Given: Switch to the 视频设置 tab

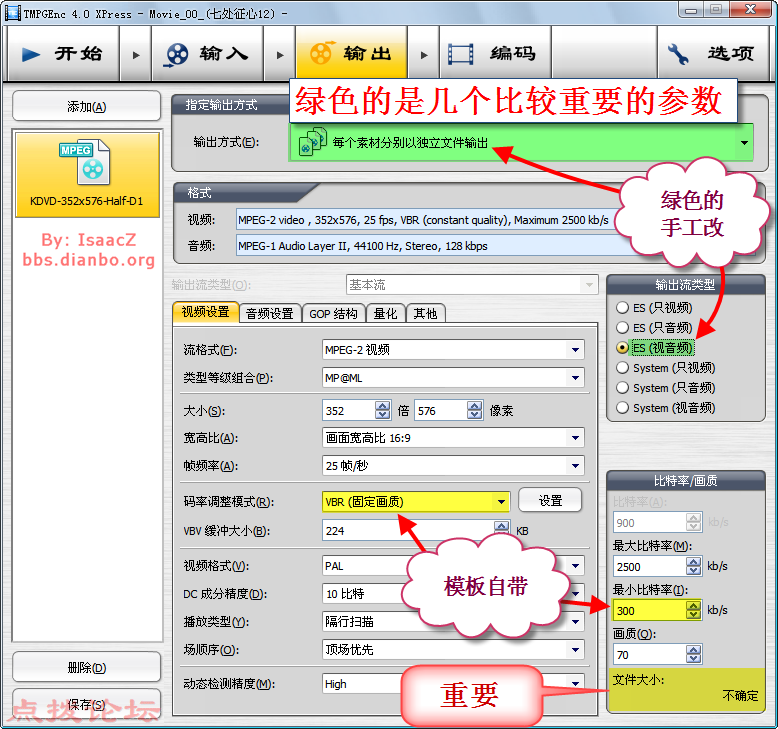Looking at the screenshot, I should pyautogui.click(x=205, y=312).
